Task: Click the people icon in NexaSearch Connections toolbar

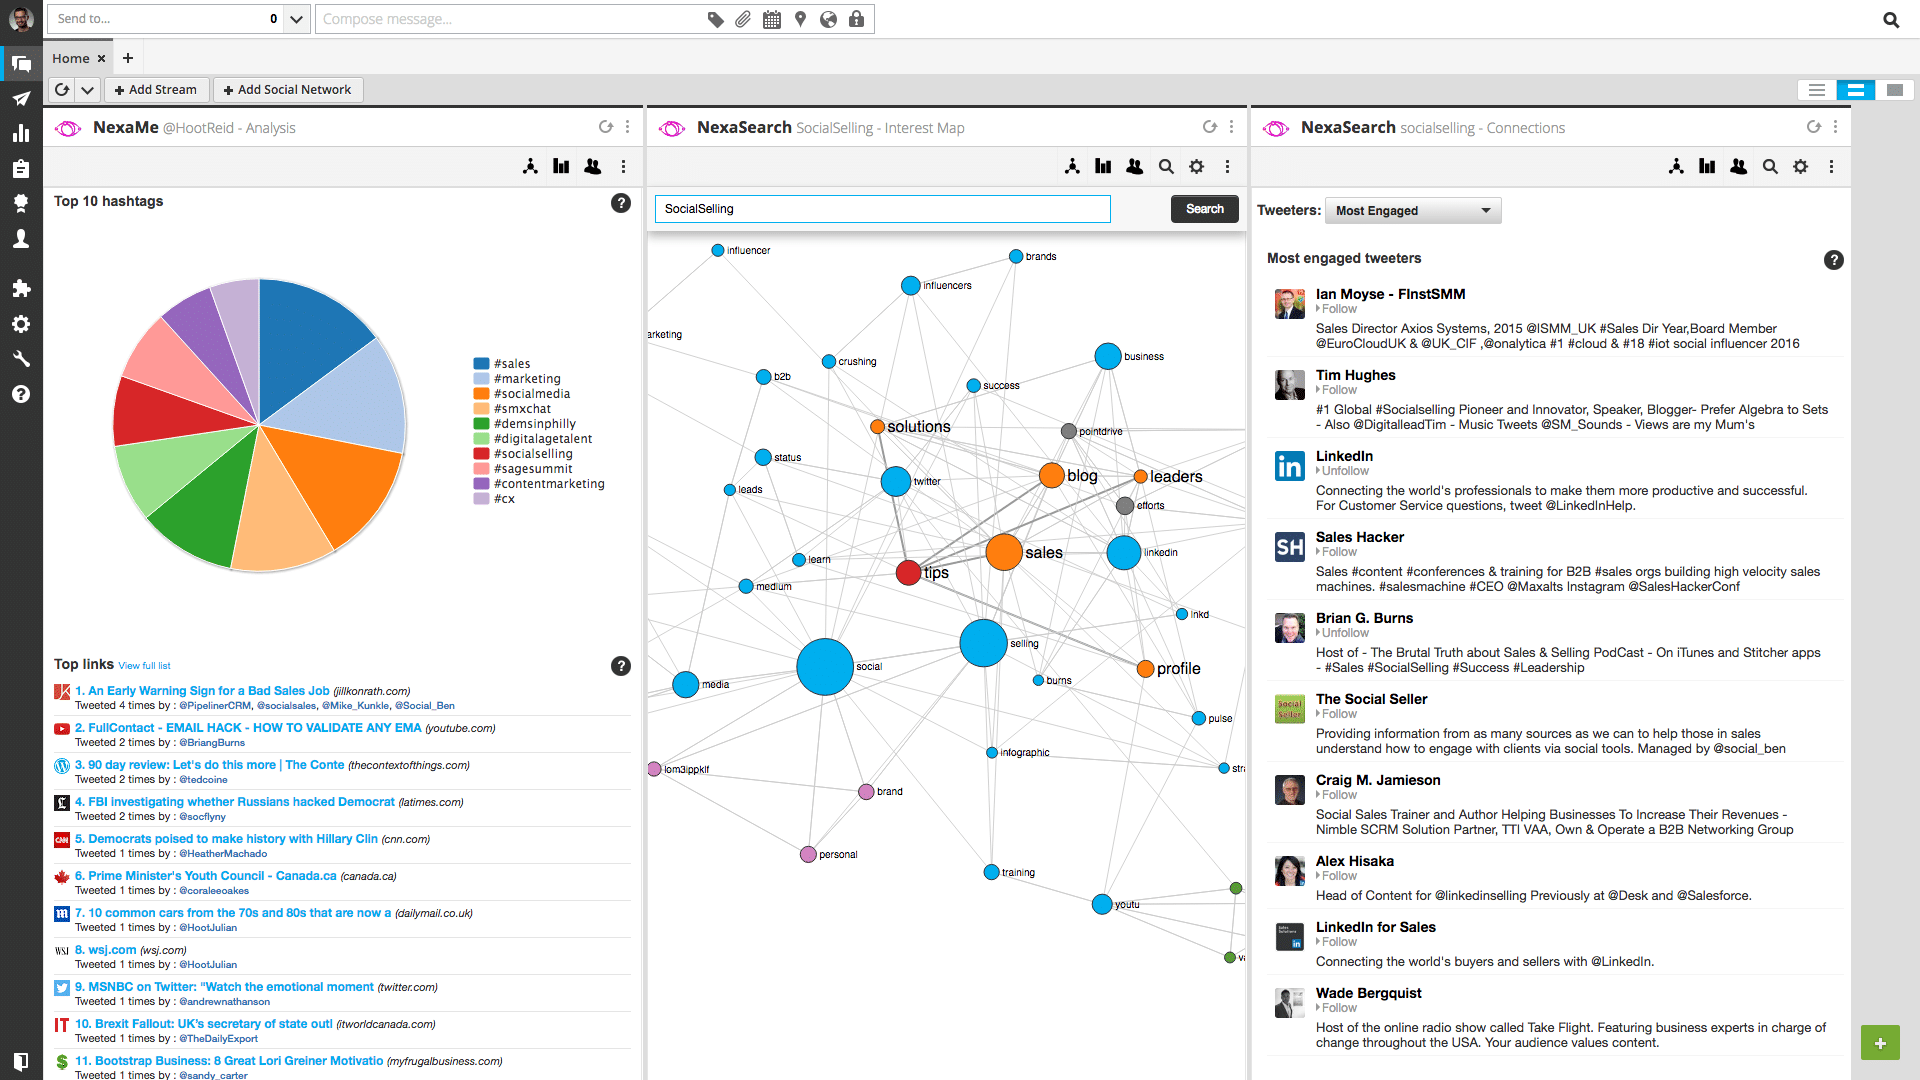Action: (1739, 166)
